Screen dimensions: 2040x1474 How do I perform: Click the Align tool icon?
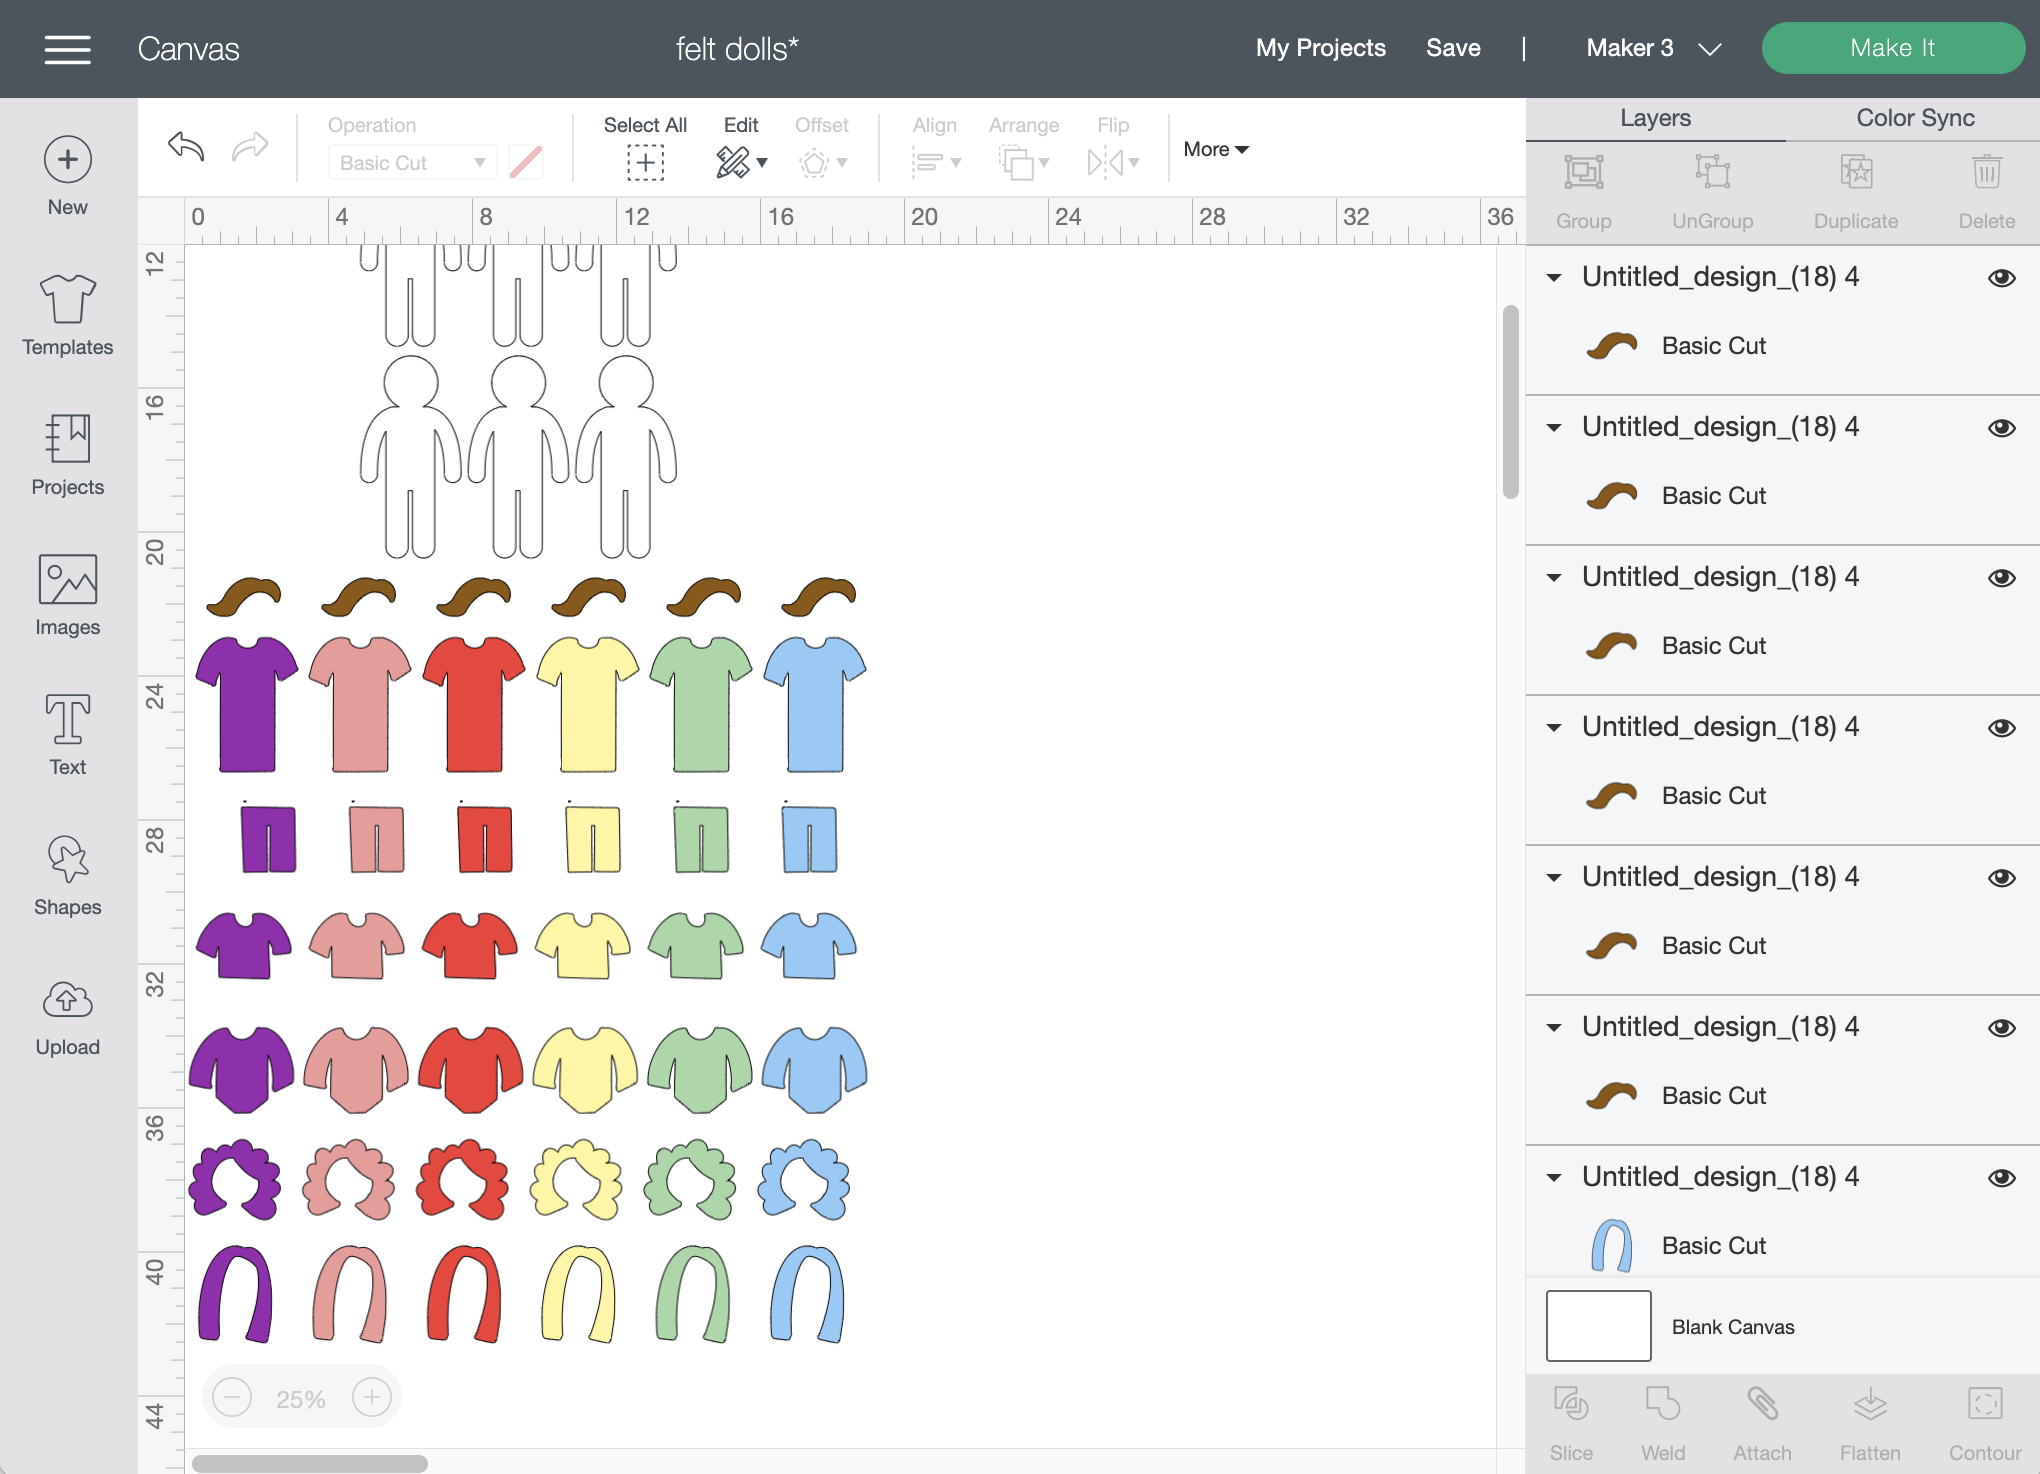[x=935, y=162]
